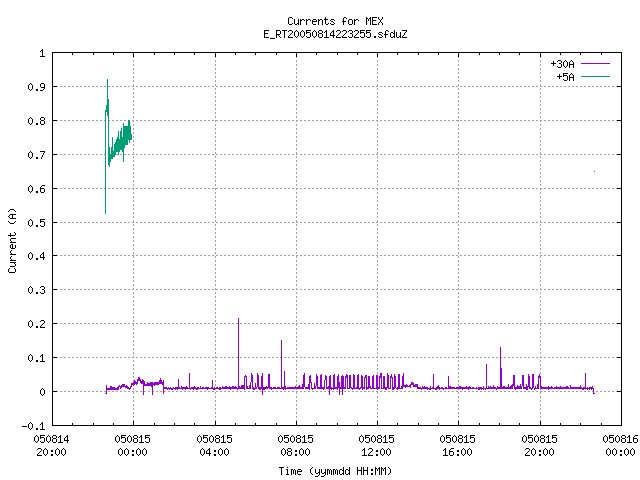Click the x-axis label 050815 12:00
This screenshot has height=480, width=640.
(x=377, y=446)
